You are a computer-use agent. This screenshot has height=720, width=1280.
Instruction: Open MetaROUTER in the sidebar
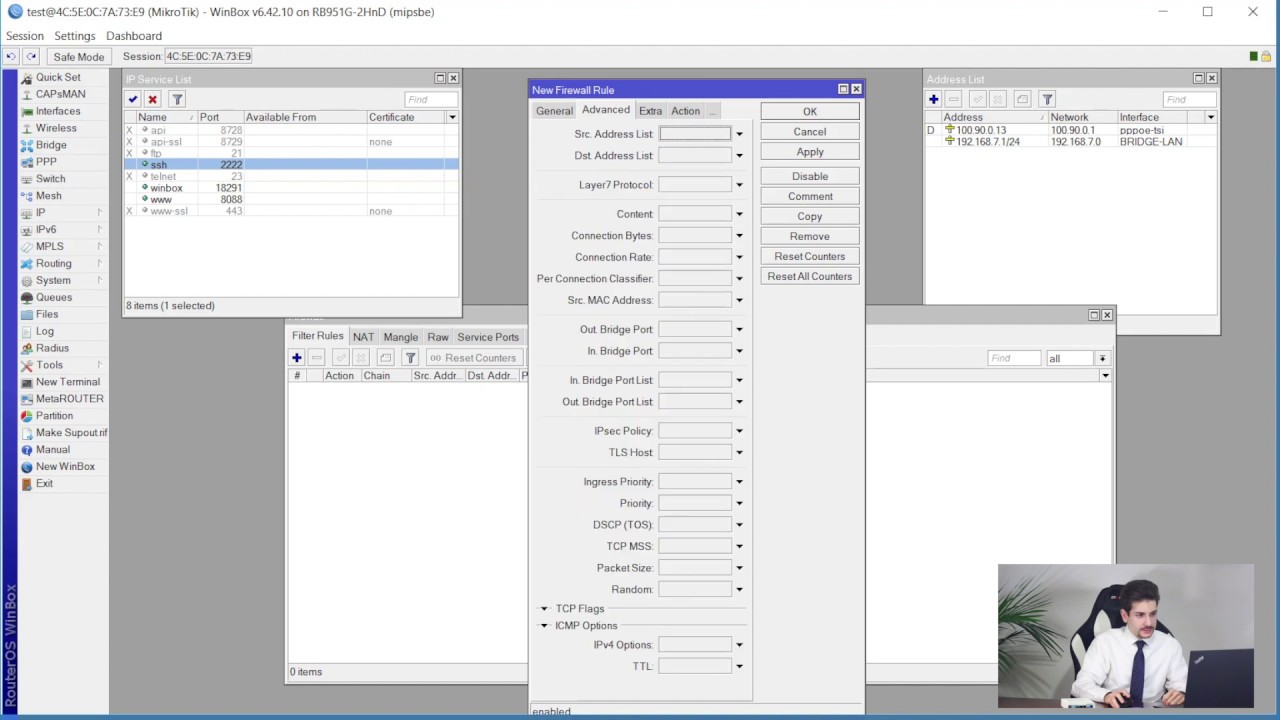click(x=69, y=398)
